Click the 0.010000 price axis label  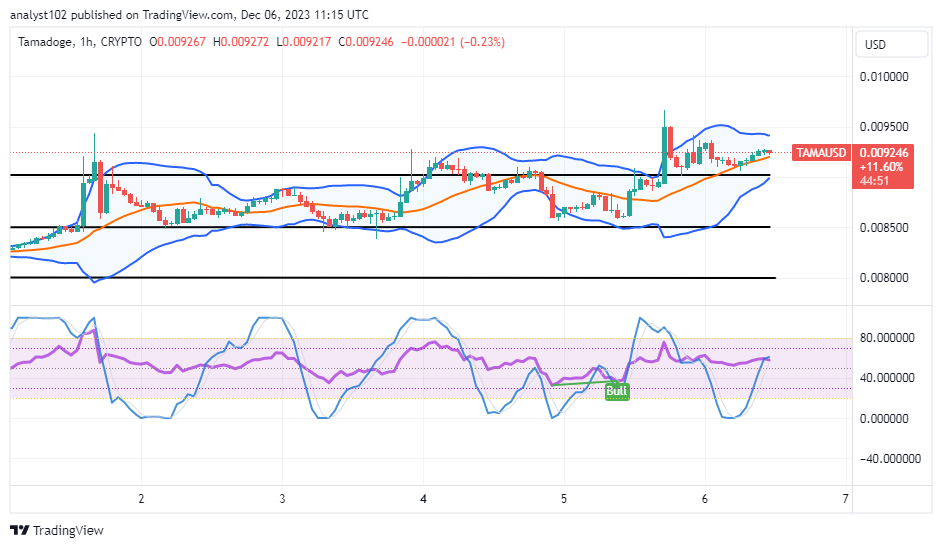point(884,77)
